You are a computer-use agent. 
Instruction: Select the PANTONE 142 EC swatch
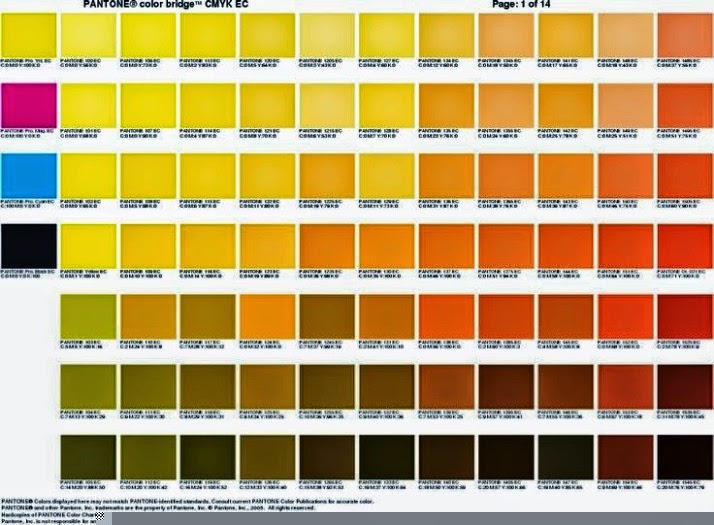pos(566,105)
